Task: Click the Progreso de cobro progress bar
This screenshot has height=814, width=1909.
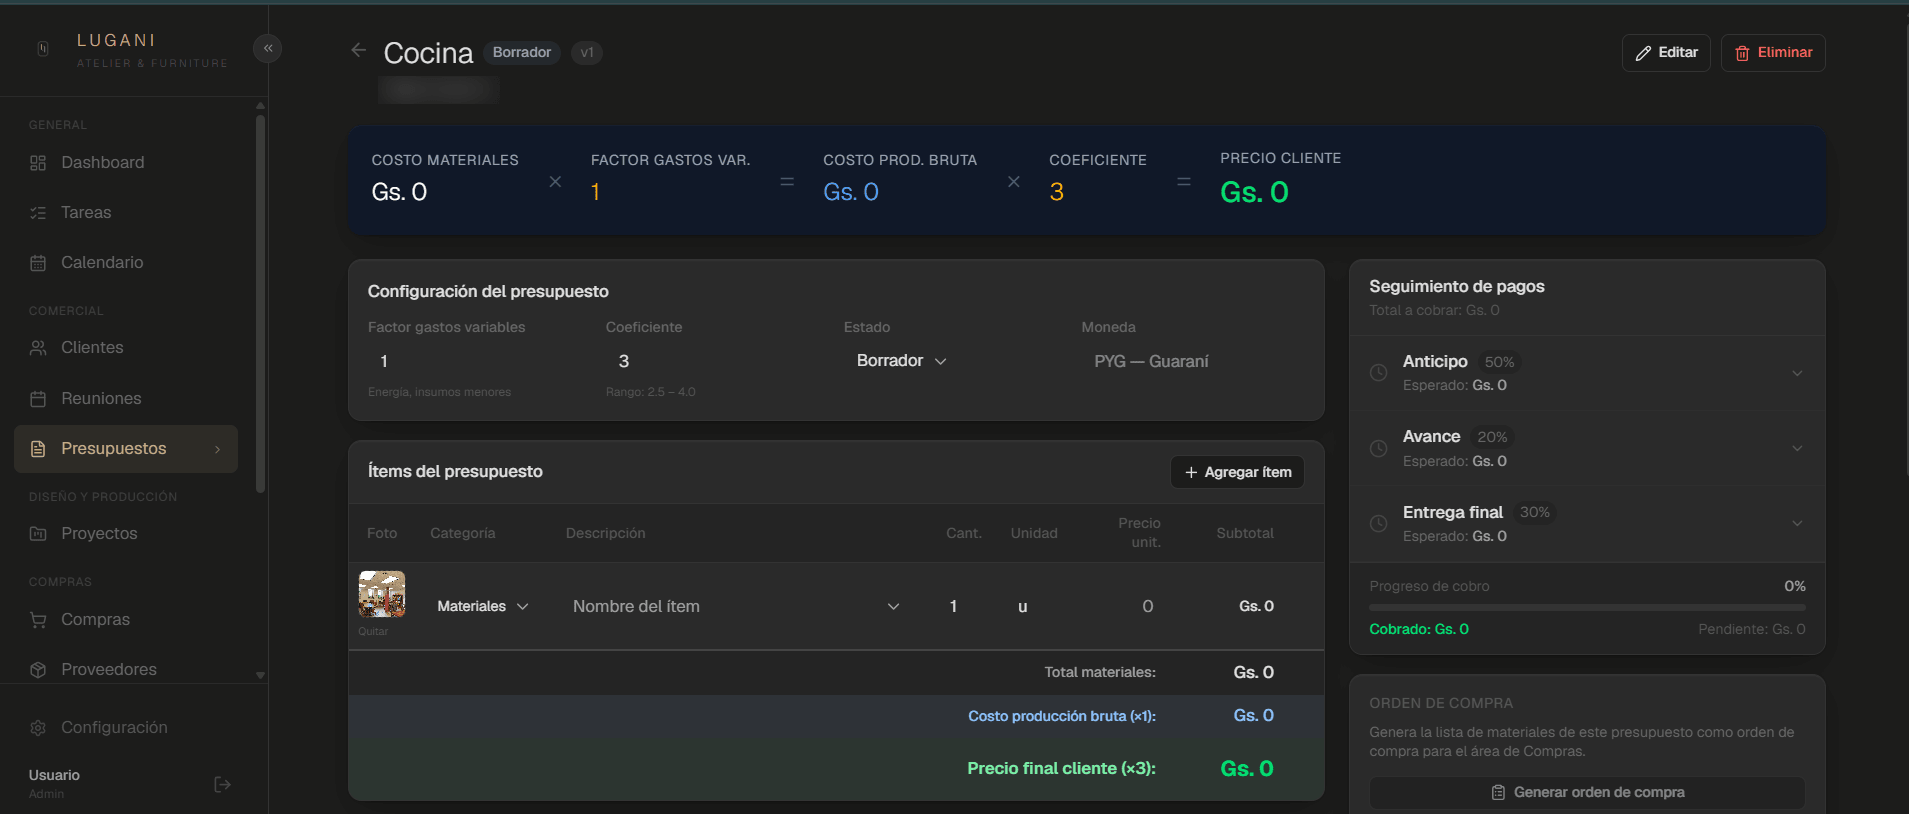Action: click(1587, 608)
